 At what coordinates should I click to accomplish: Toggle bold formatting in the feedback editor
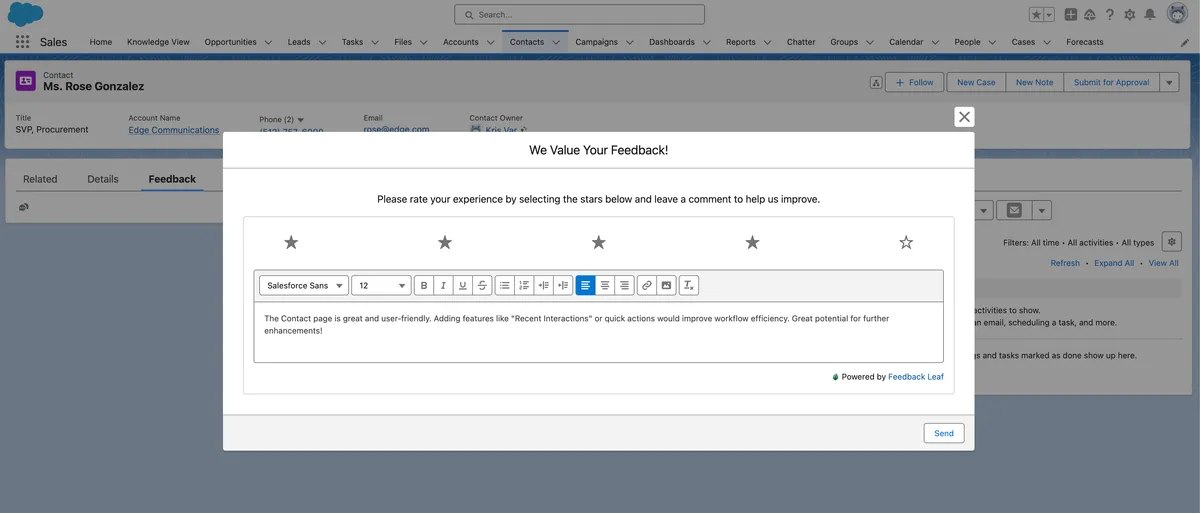(x=424, y=285)
